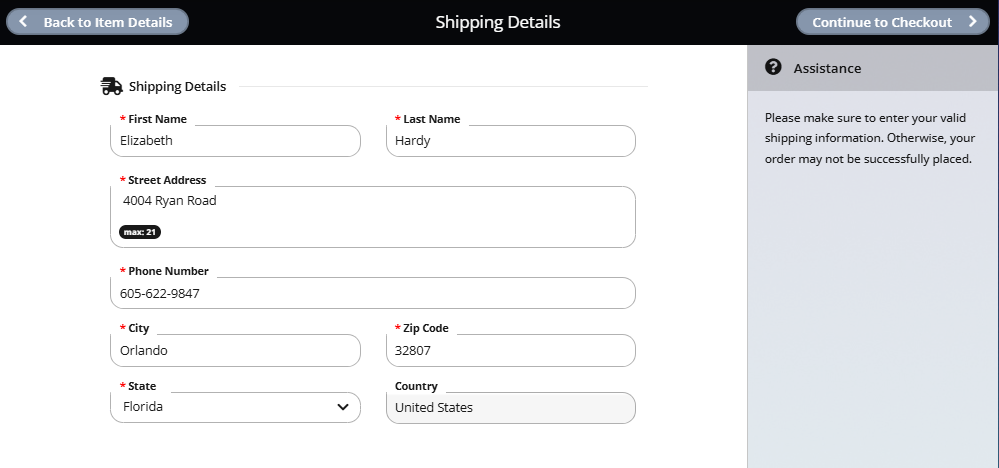Click the max: 21 character badge

140,232
